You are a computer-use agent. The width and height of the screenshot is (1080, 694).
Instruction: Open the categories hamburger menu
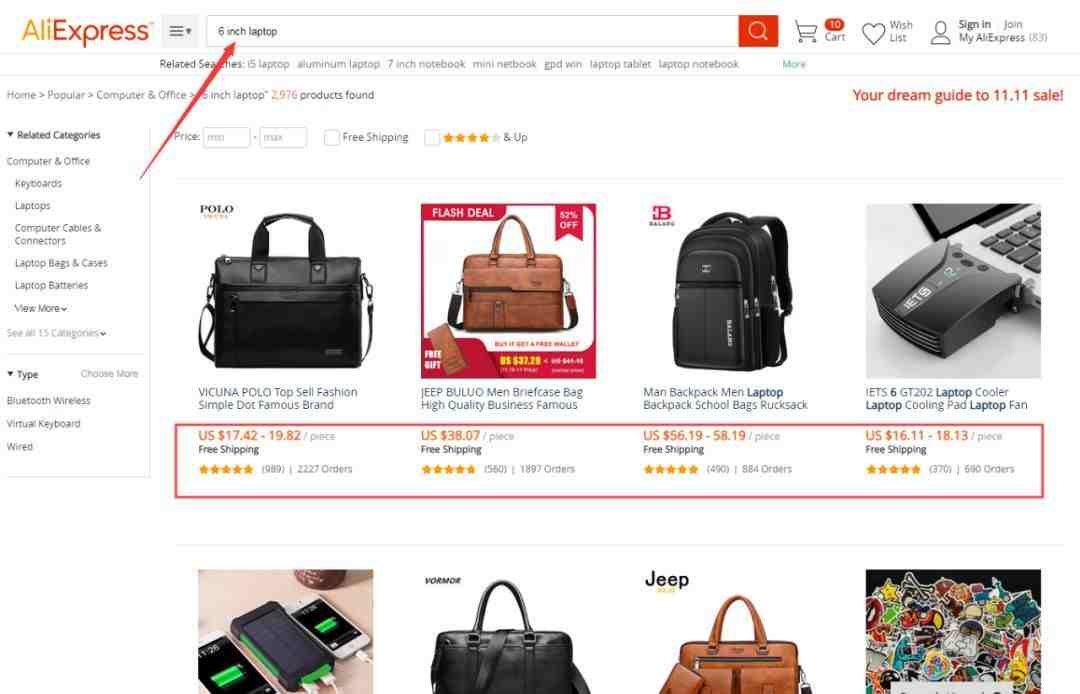click(x=180, y=31)
